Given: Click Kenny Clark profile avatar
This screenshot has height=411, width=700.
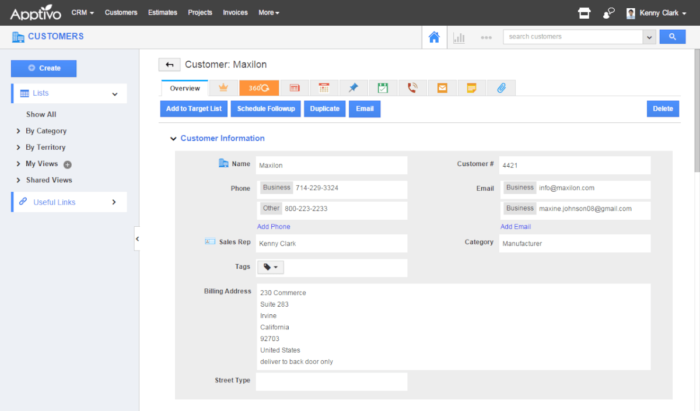Looking at the screenshot, I should click(630, 13).
